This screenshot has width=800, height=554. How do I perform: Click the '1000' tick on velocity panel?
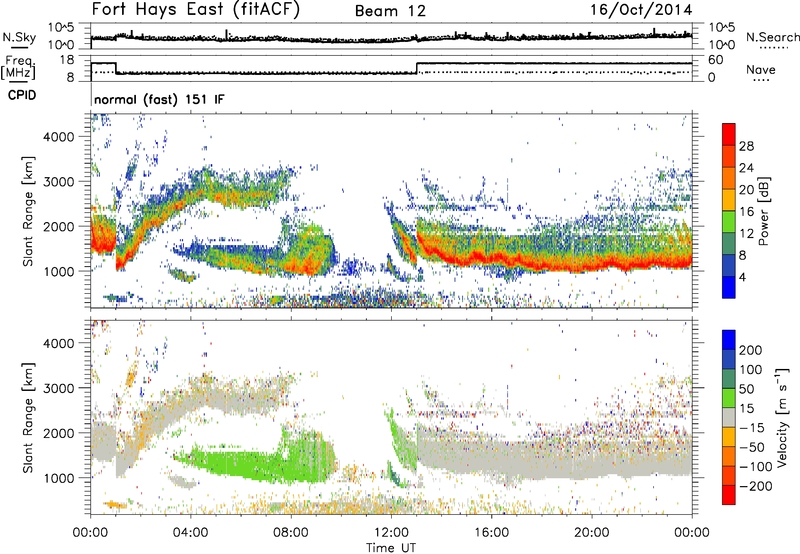pyautogui.click(x=58, y=478)
